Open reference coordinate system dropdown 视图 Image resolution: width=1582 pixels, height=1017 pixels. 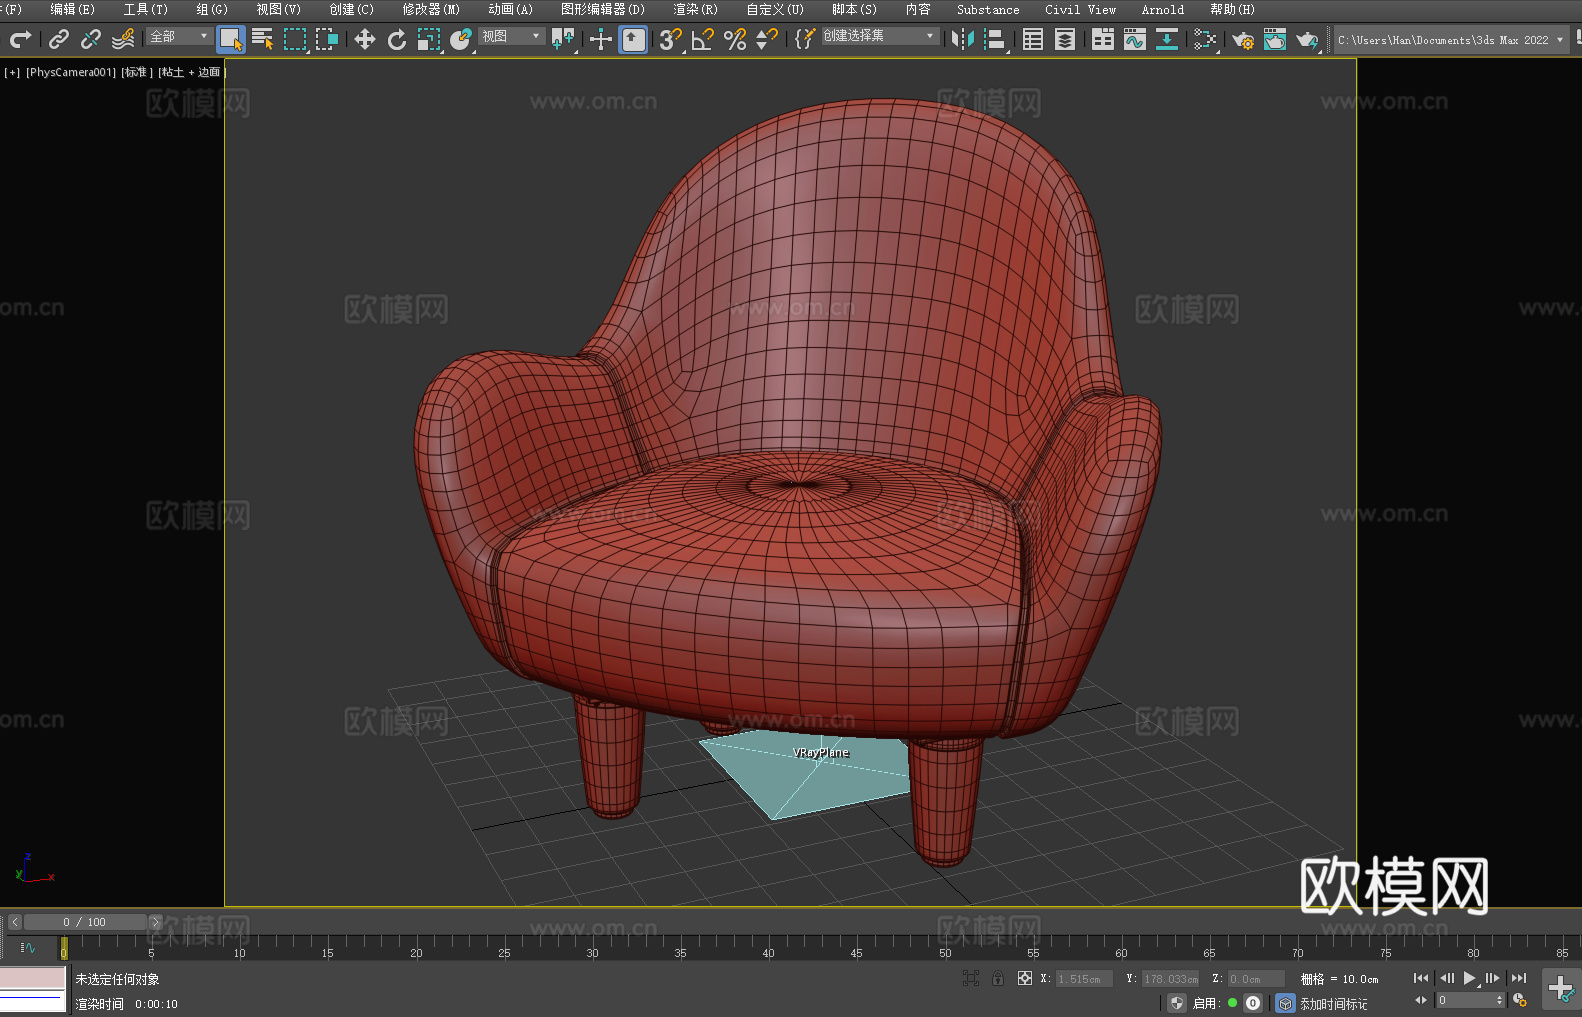click(x=511, y=36)
